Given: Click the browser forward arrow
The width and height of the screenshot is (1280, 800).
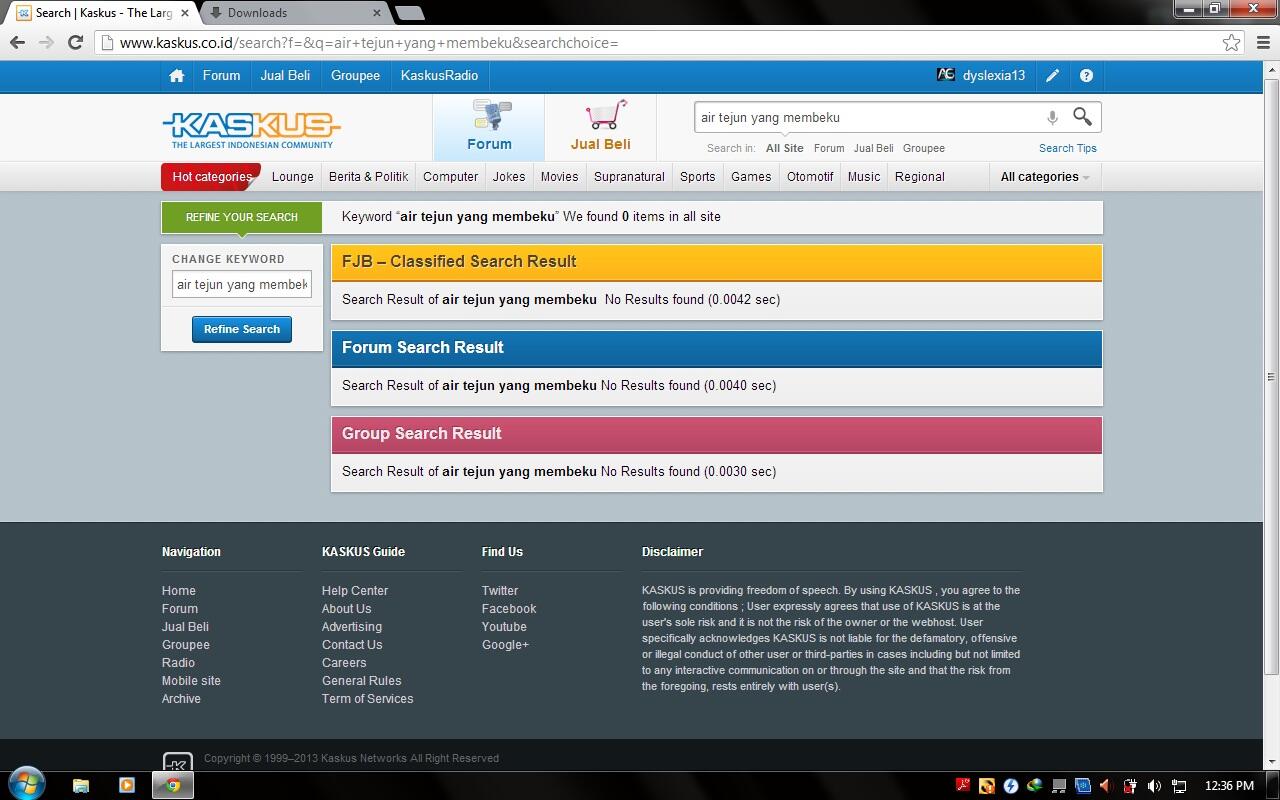Looking at the screenshot, I should pos(46,42).
